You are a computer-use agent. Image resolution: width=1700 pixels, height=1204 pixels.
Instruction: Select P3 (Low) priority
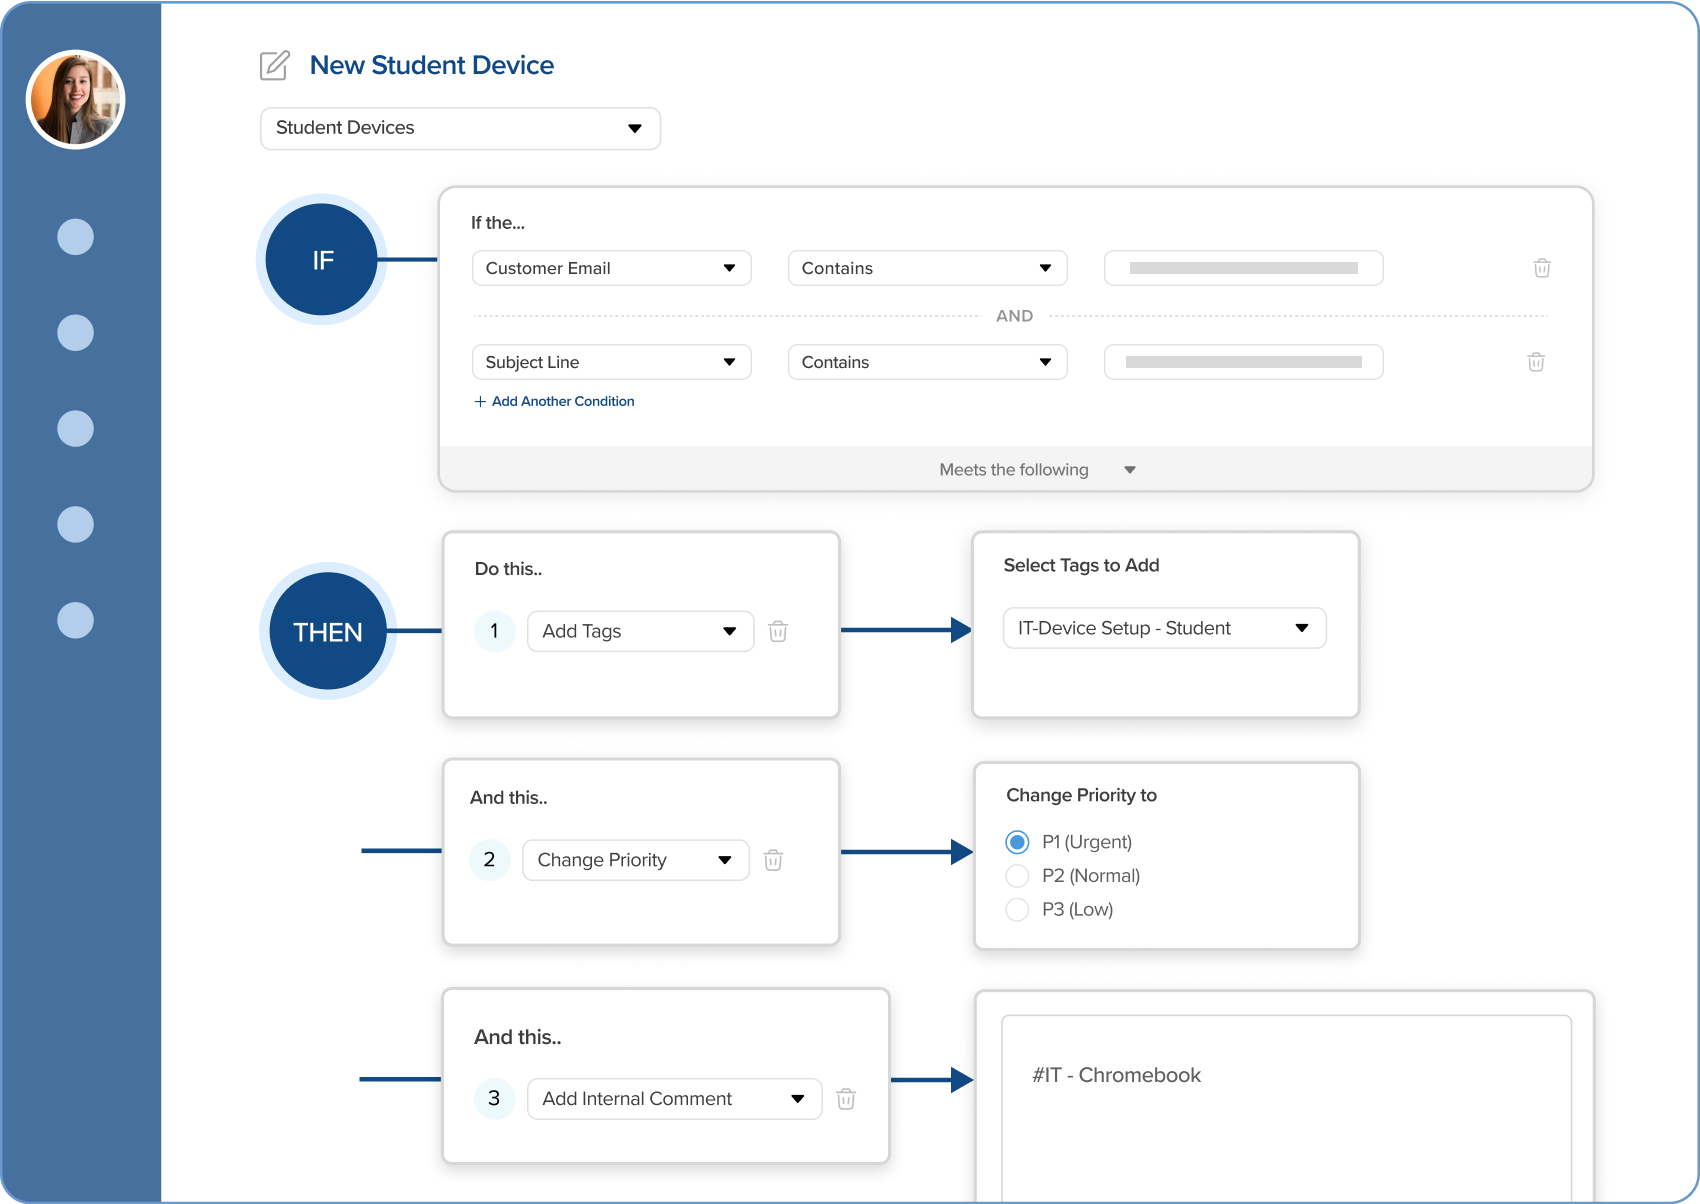[x=1017, y=910]
